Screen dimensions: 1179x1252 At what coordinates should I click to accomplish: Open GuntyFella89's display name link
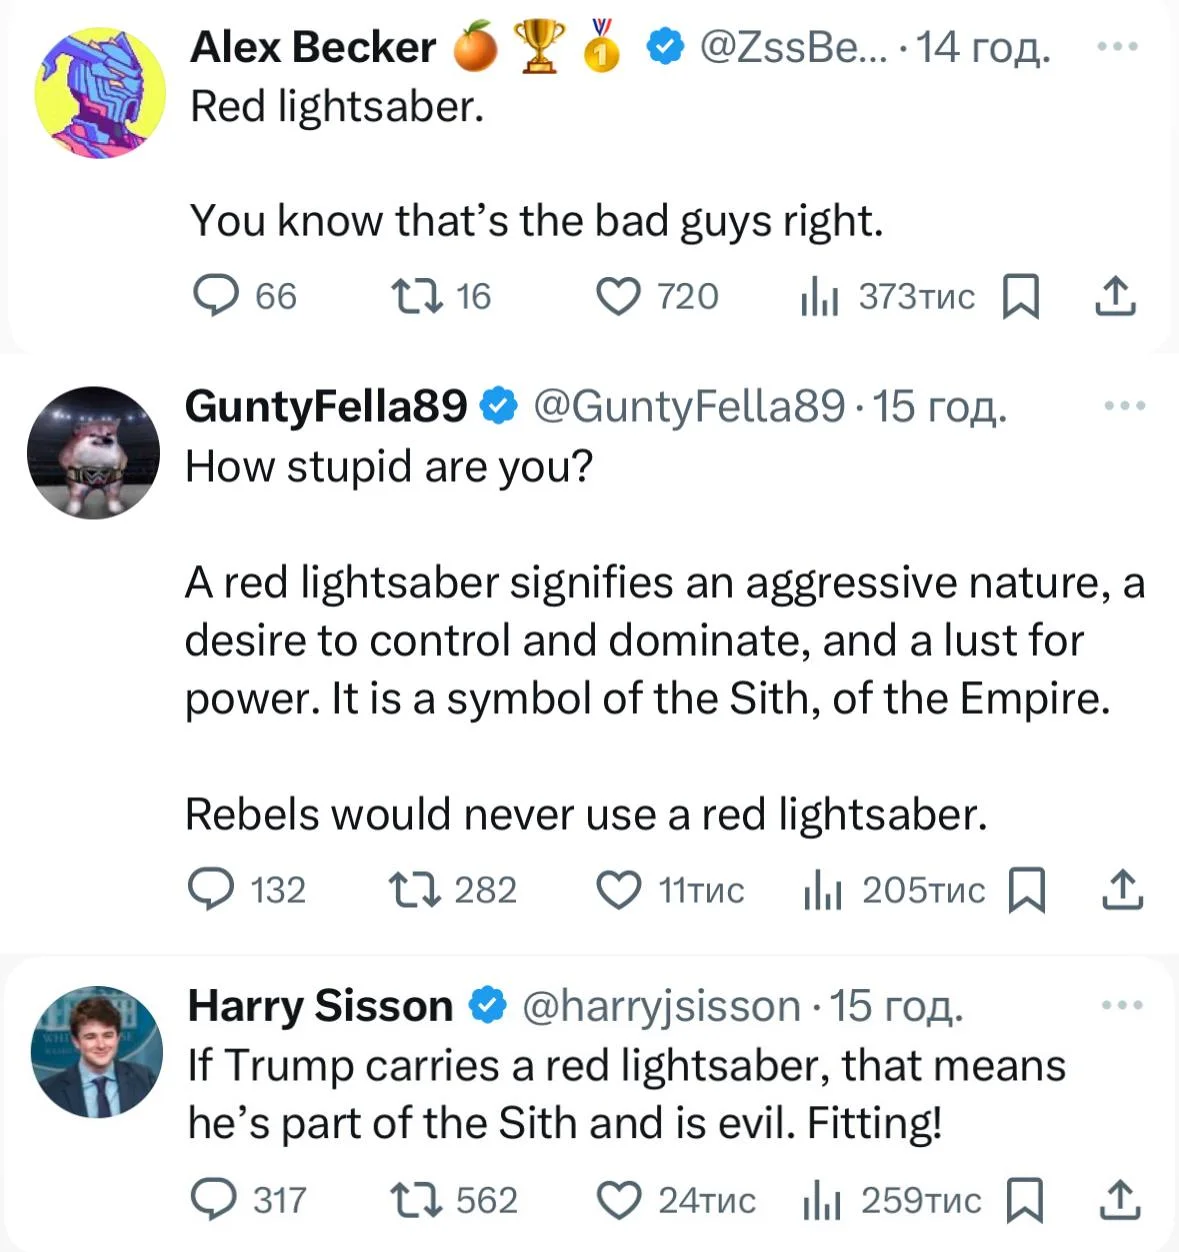(326, 406)
